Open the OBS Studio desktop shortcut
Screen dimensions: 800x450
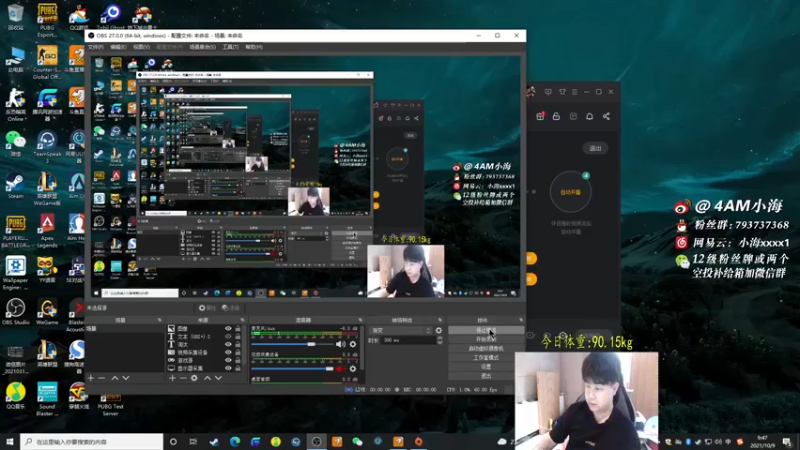point(15,312)
